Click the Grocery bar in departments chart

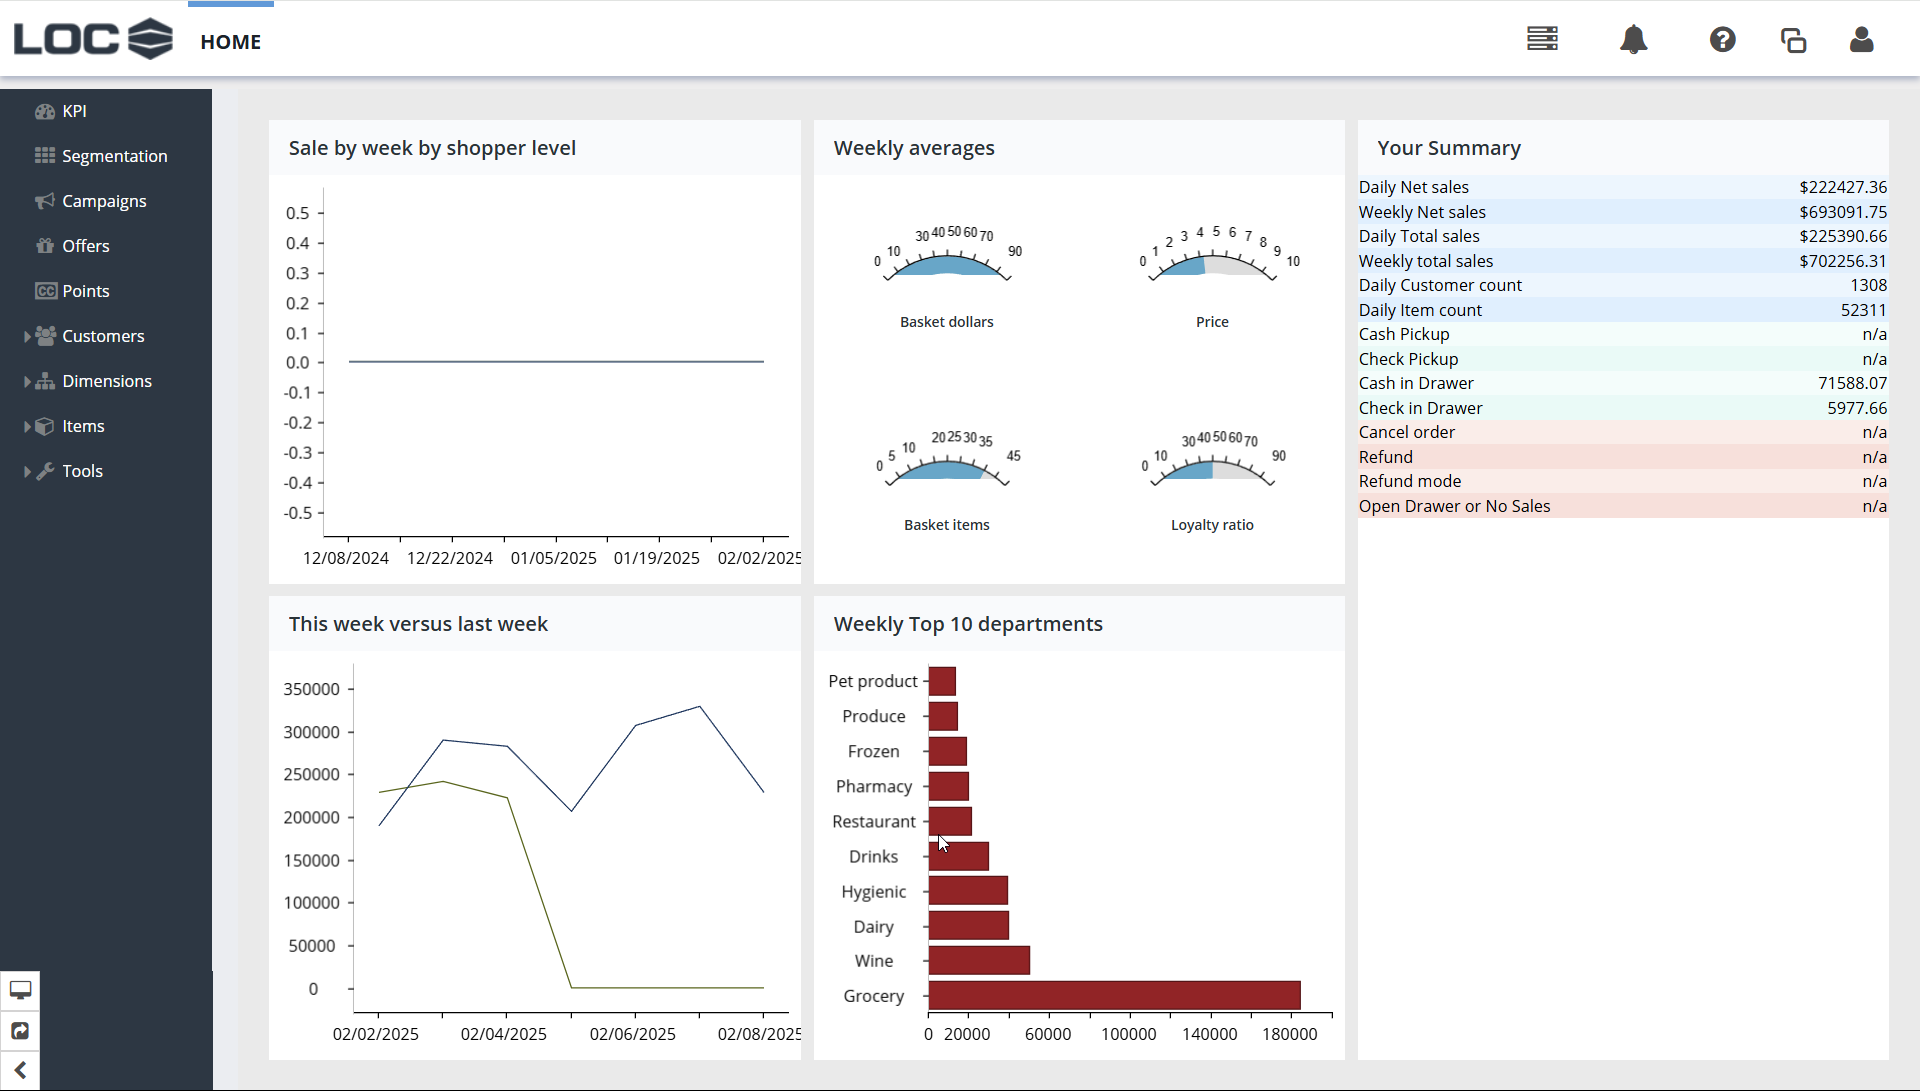click(x=1114, y=996)
